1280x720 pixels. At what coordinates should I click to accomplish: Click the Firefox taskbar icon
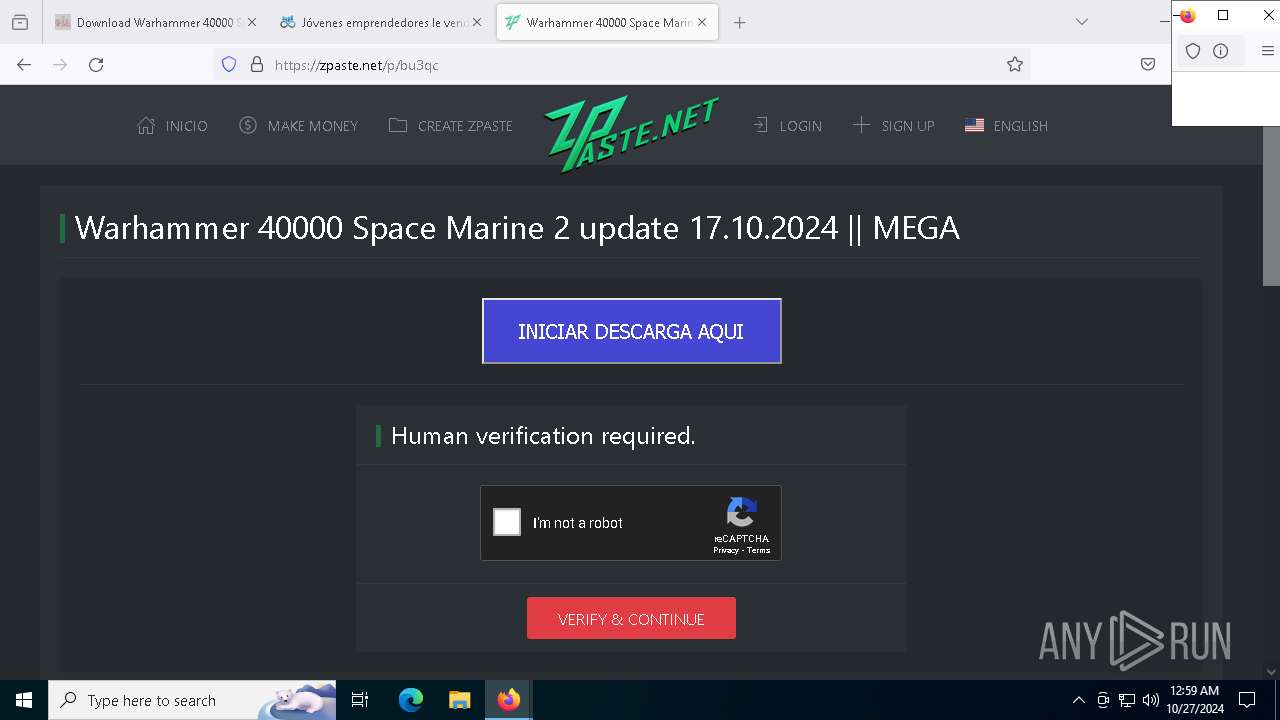(x=509, y=700)
